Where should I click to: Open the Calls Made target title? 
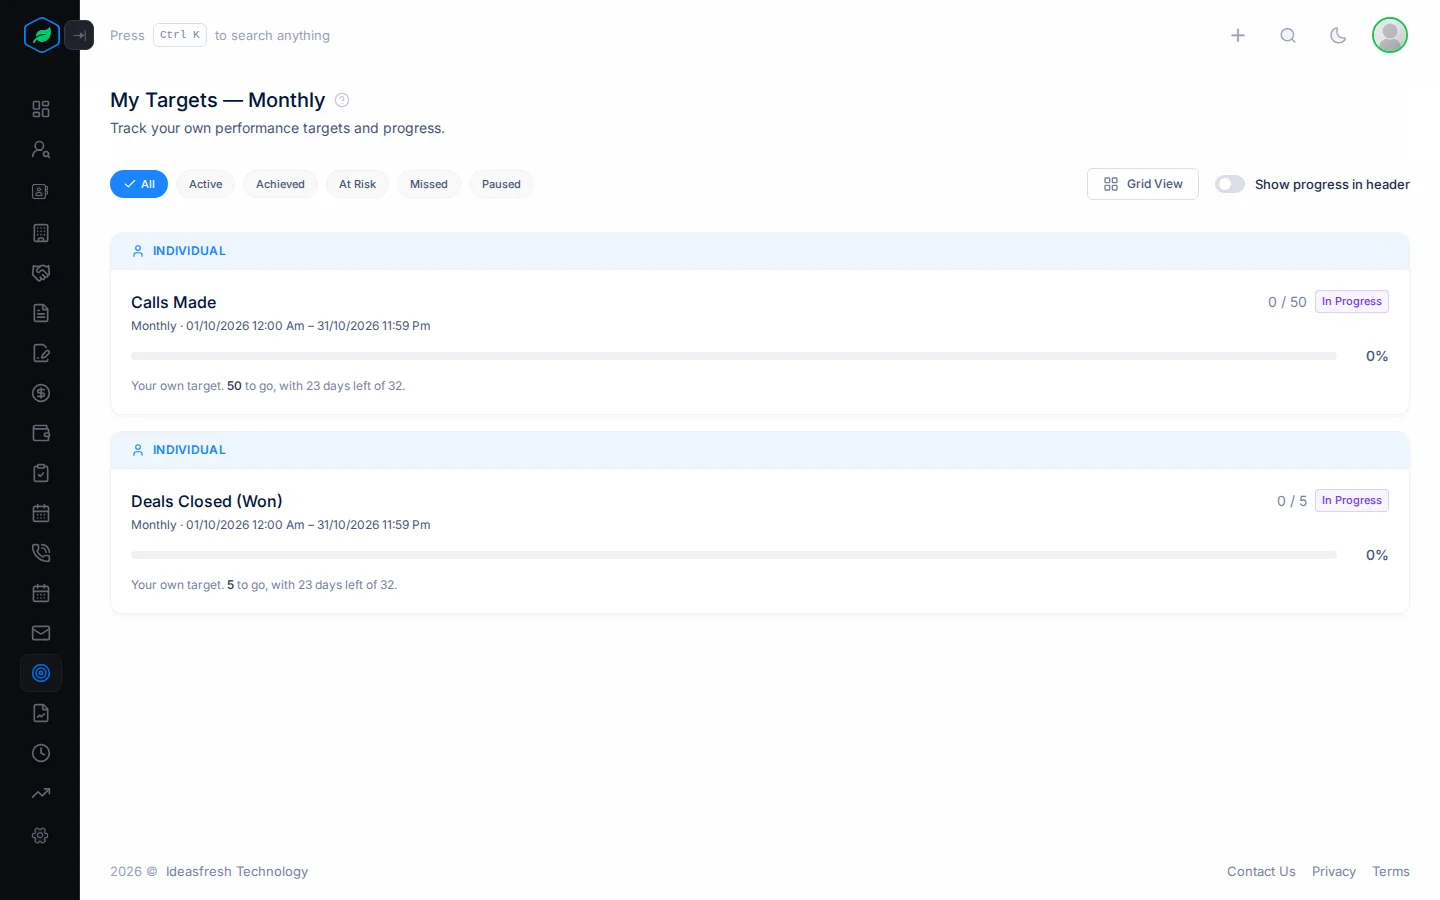point(174,302)
